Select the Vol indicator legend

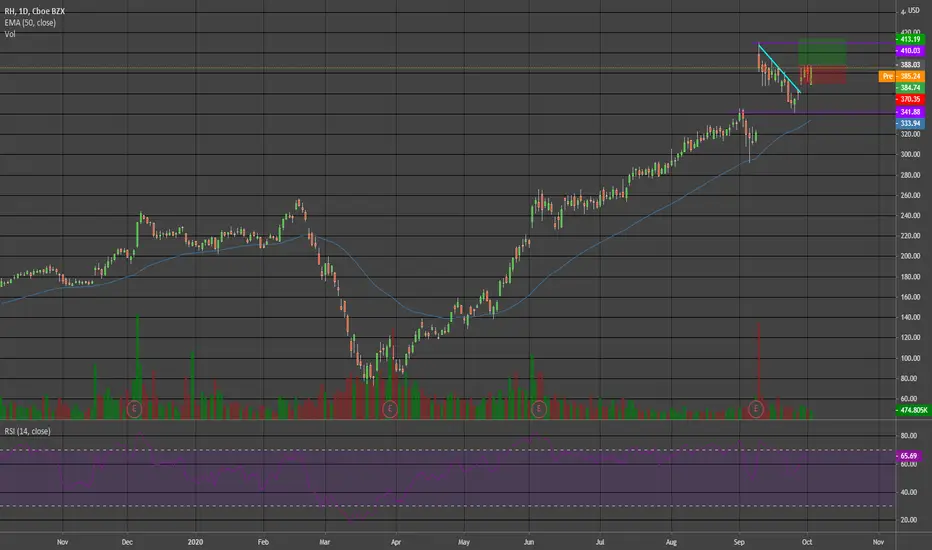coord(10,34)
